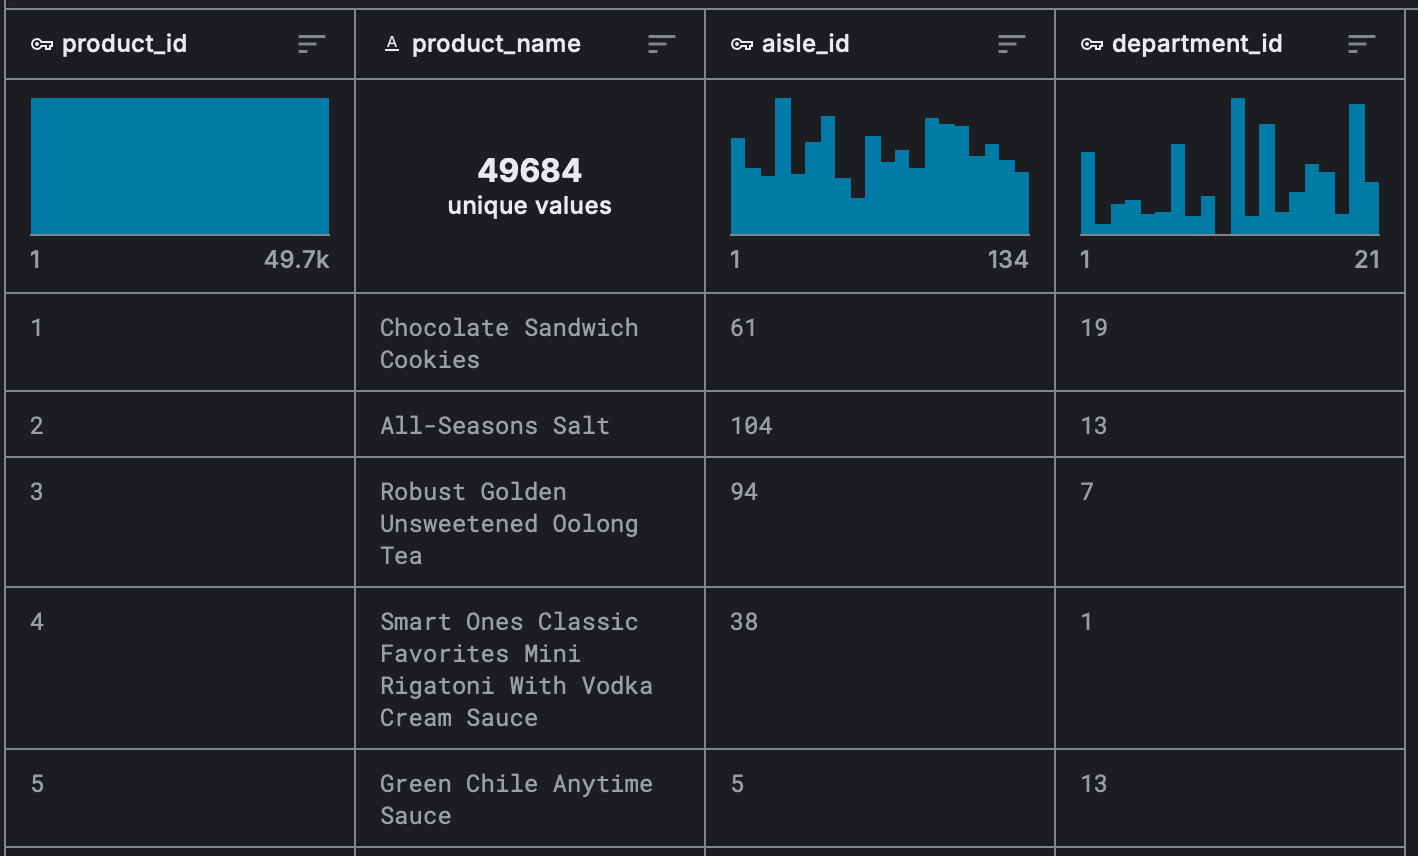Image resolution: width=1418 pixels, height=856 pixels.
Task: Click the text-type icon beside product_name
Action: pyautogui.click(x=392, y=44)
